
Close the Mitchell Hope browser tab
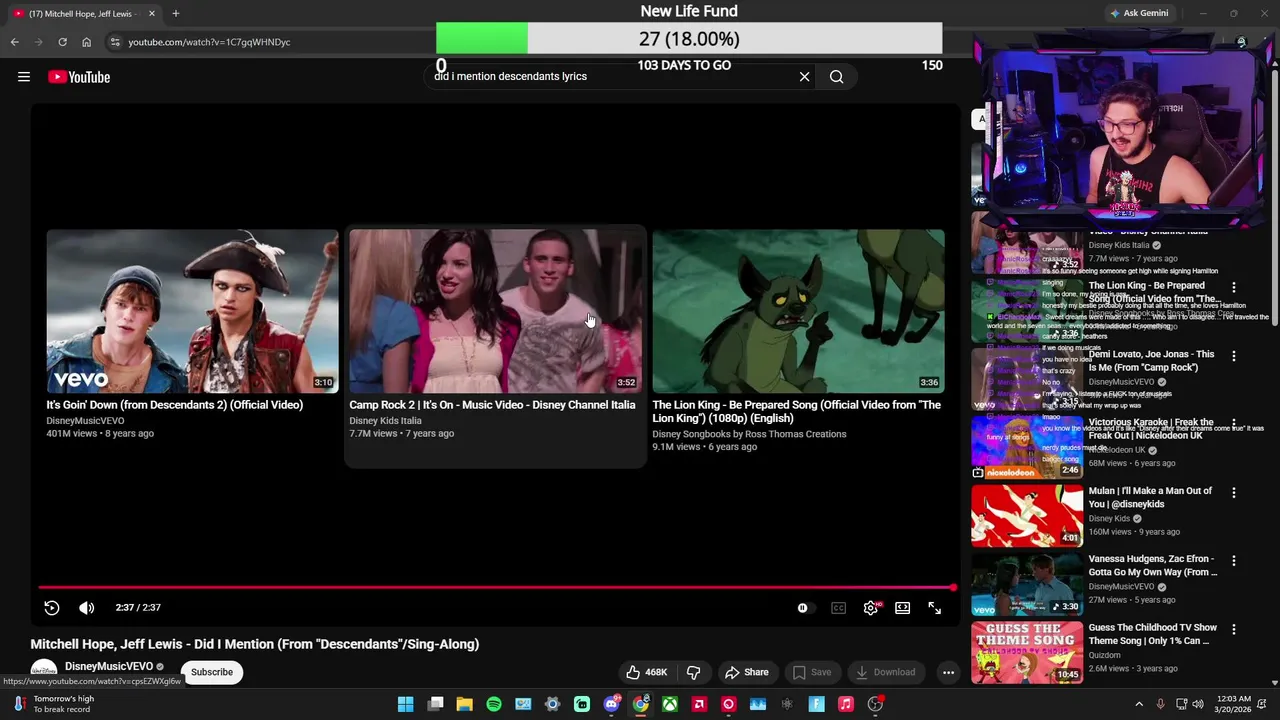tap(152, 14)
